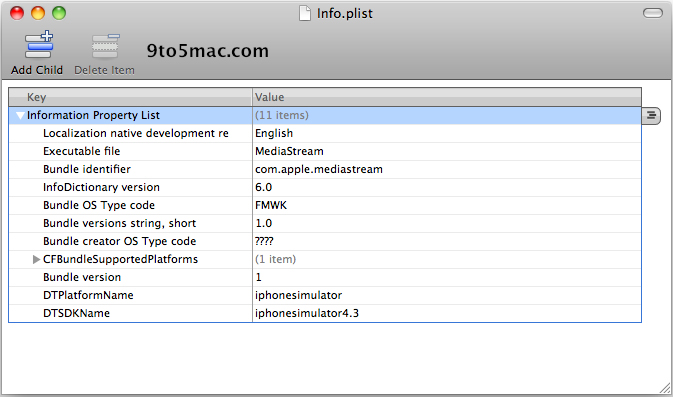The width and height of the screenshot is (673, 397).
Task: Select the Executable file key
Action: (82, 151)
